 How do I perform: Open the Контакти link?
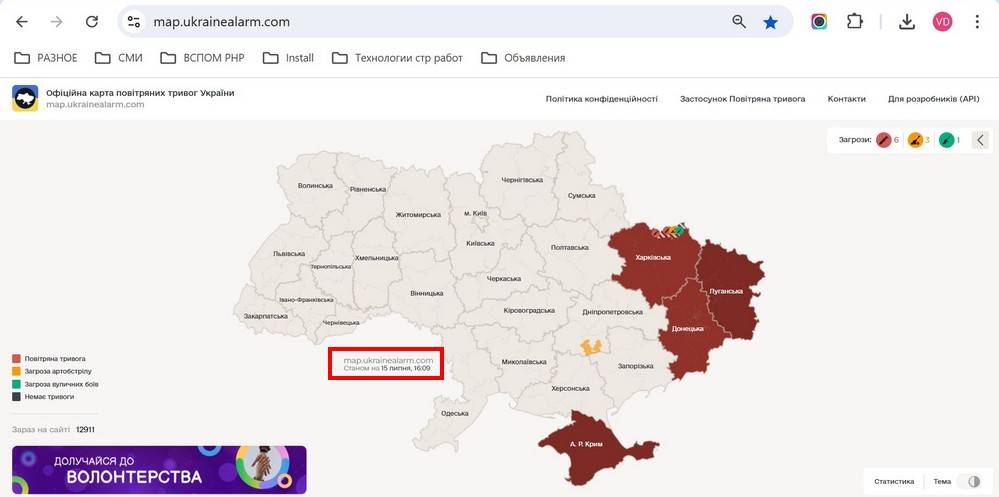tap(846, 99)
